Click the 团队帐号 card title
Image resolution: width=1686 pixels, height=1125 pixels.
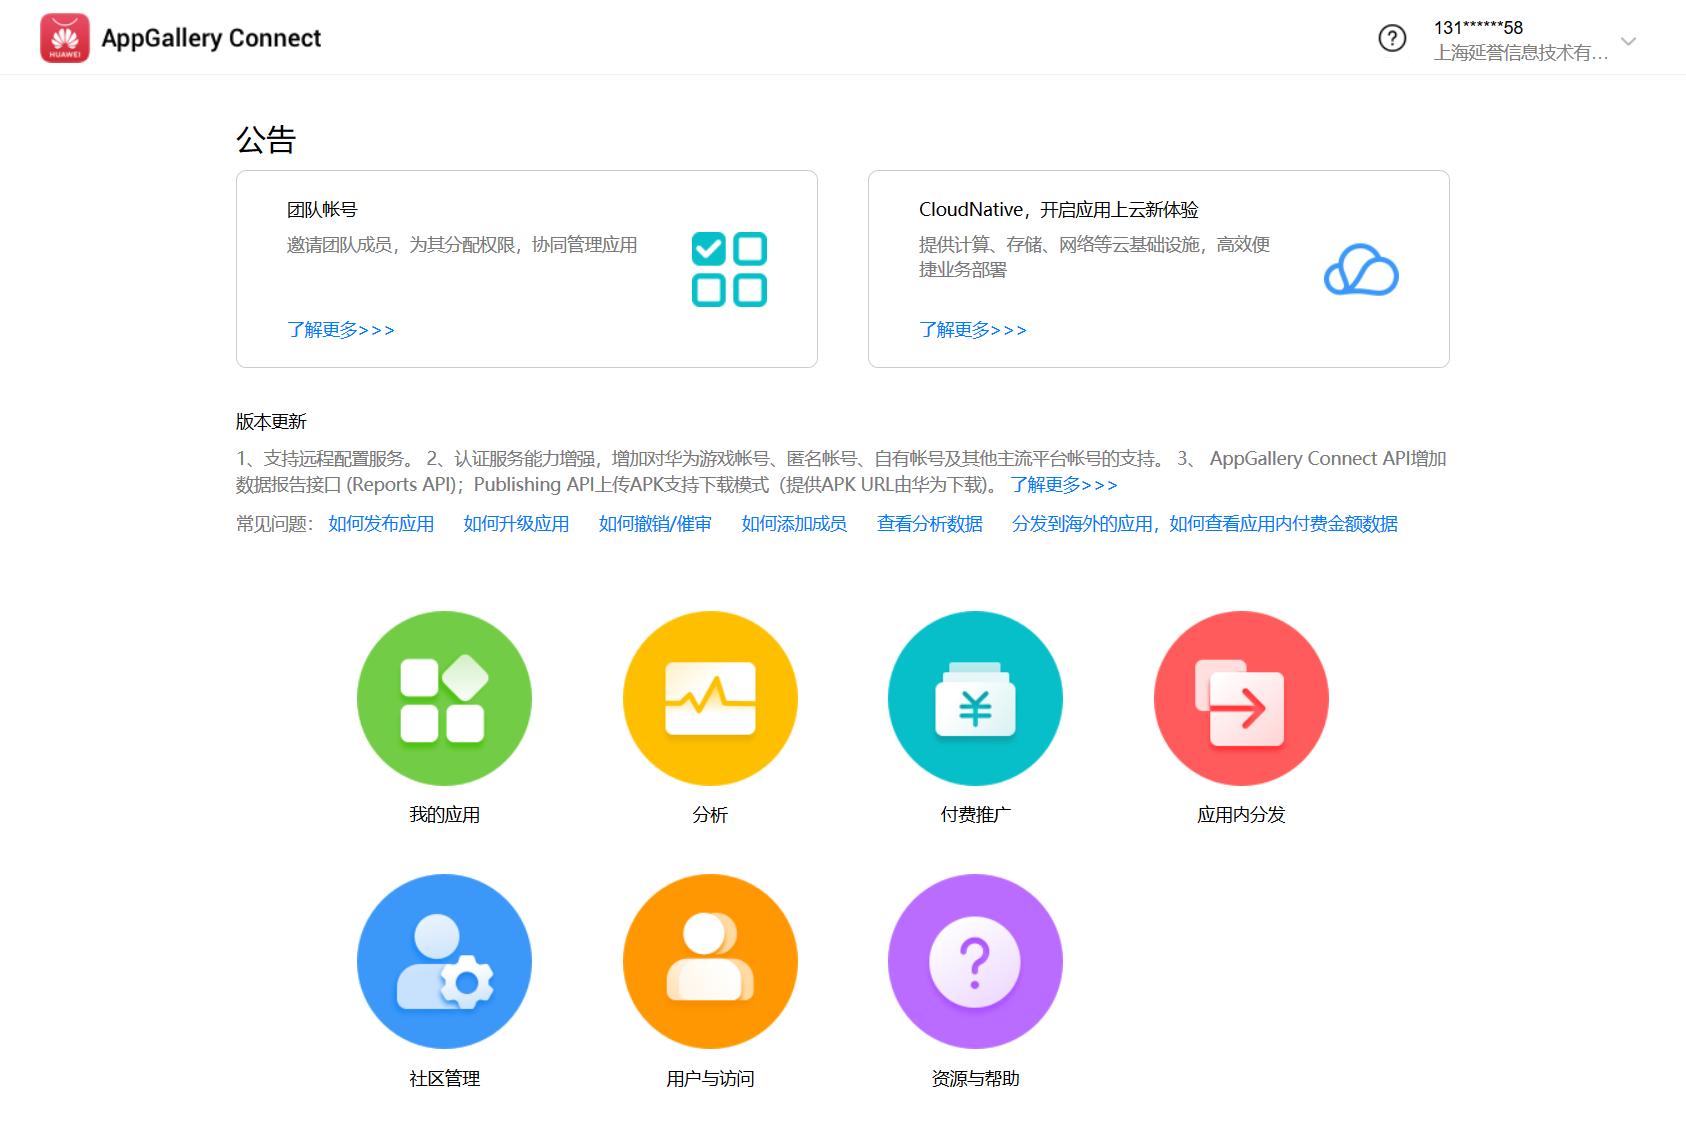coord(322,210)
